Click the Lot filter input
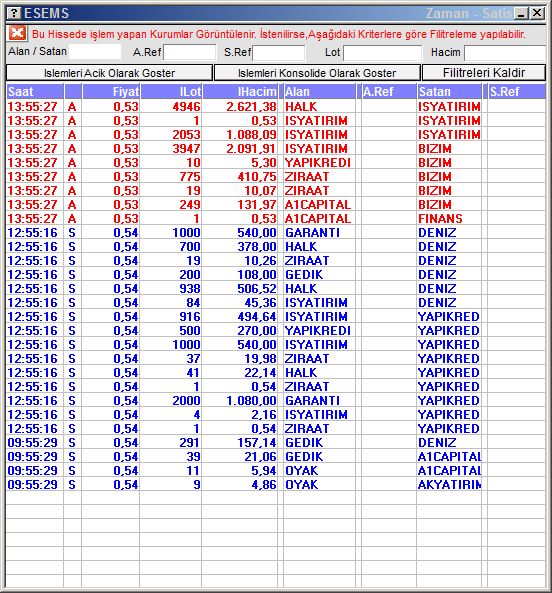This screenshot has width=552, height=593. 382,53
